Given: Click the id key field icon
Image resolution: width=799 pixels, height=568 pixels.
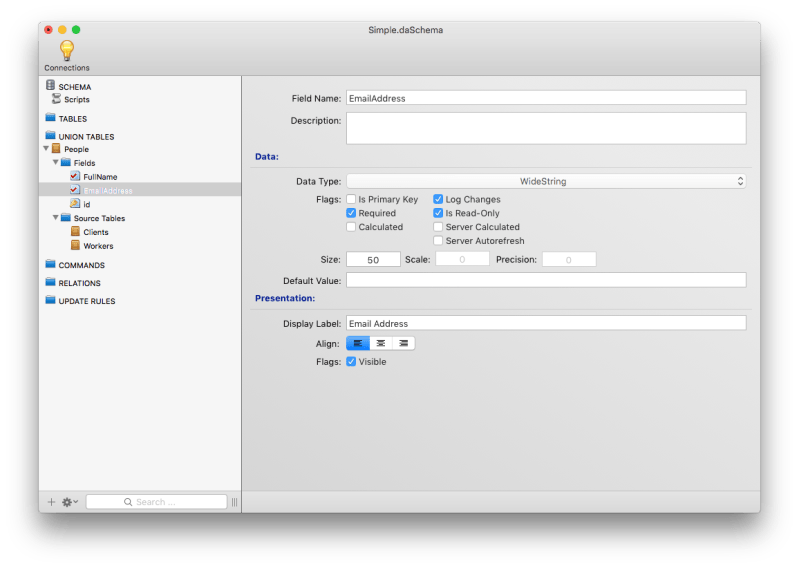Looking at the screenshot, I should point(75,204).
